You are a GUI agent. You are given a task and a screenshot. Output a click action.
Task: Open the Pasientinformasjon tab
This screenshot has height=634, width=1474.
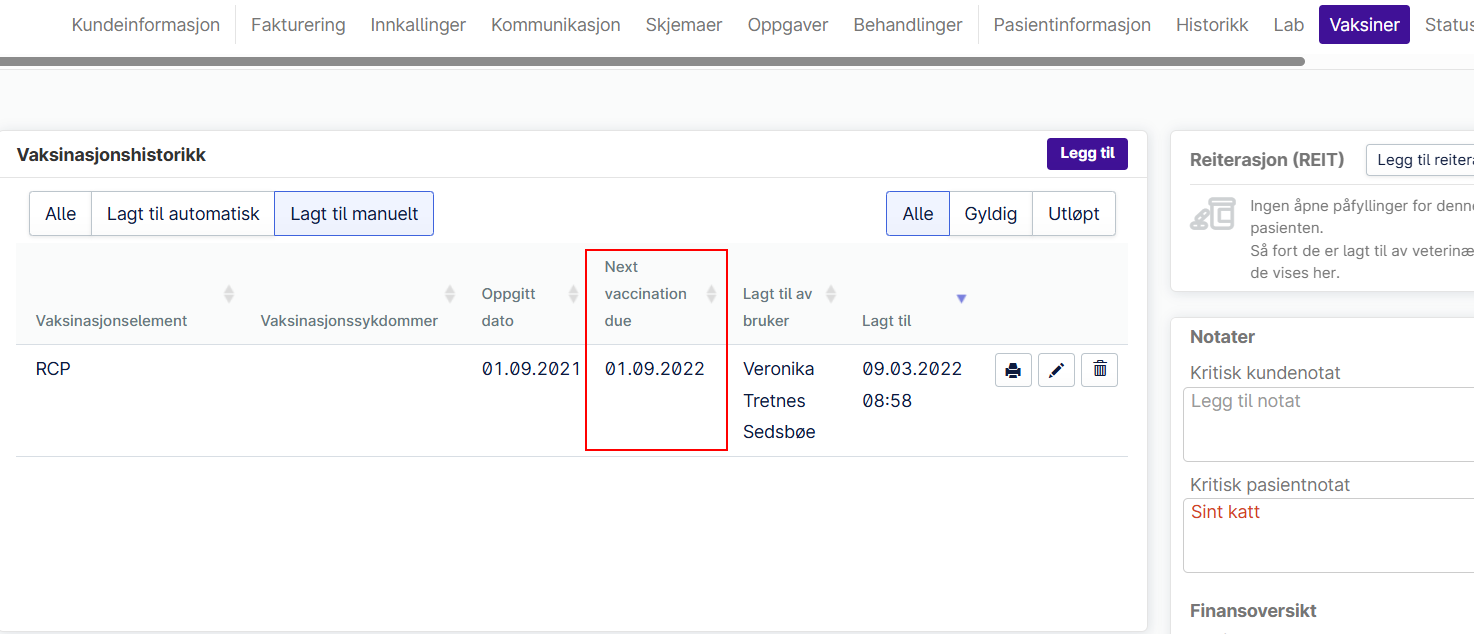tap(1072, 25)
